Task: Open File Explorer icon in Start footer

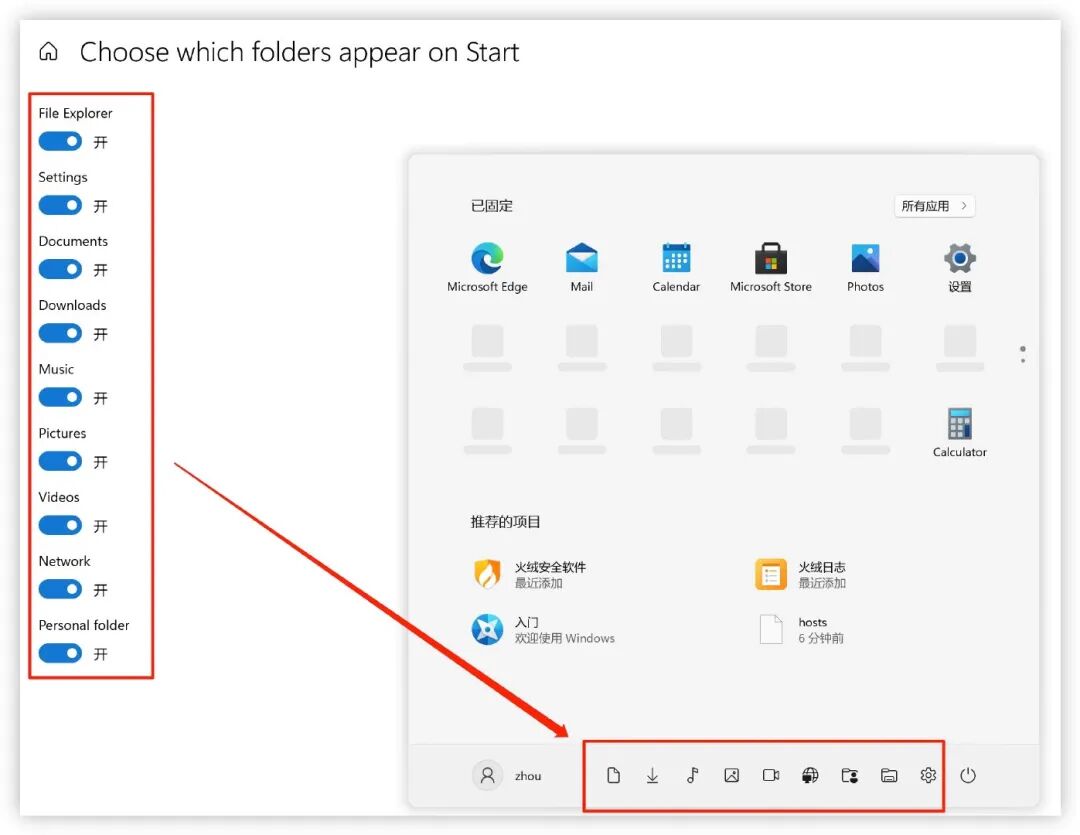Action: 889,776
